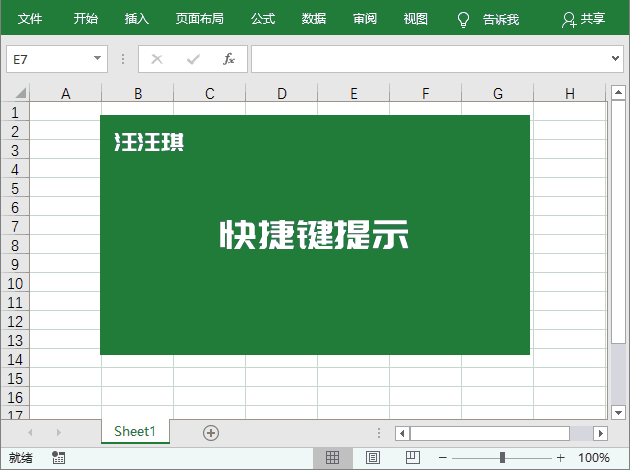Click the tab bar split dots handle
The image size is (630, 470).
379,433
